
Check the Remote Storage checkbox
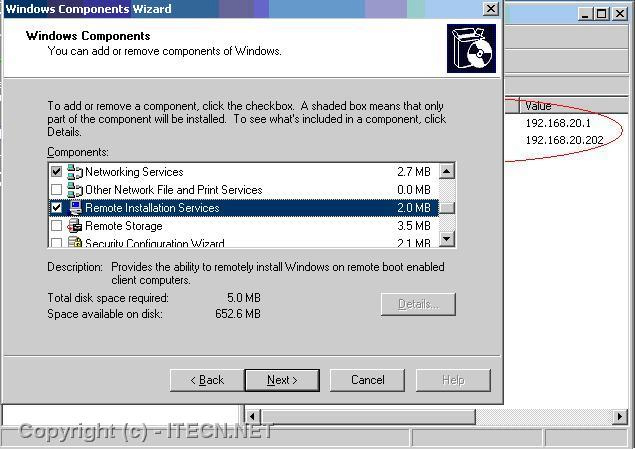tap(57, 226)
